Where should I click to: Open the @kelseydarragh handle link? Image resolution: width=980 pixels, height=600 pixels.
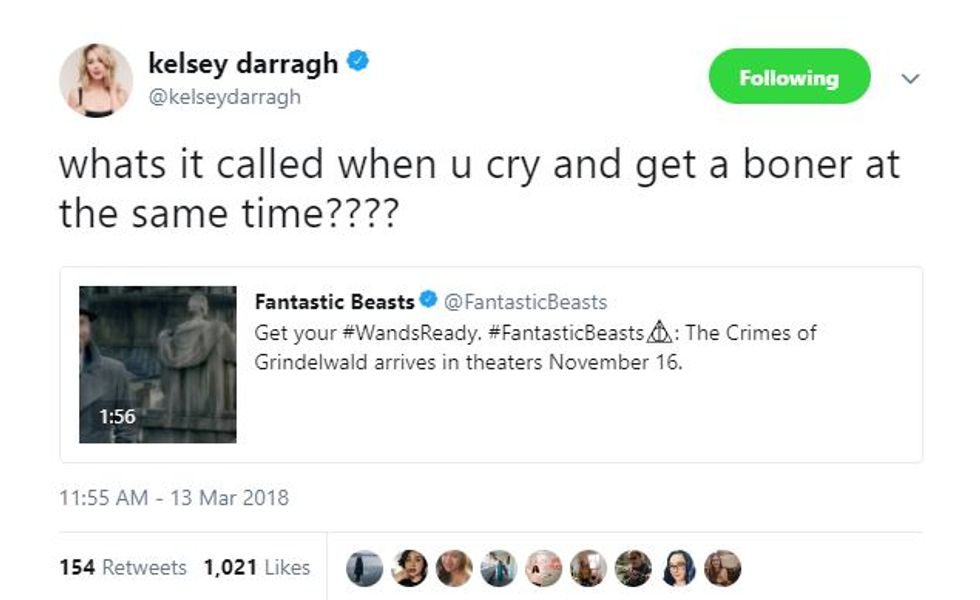coord(224,98)
